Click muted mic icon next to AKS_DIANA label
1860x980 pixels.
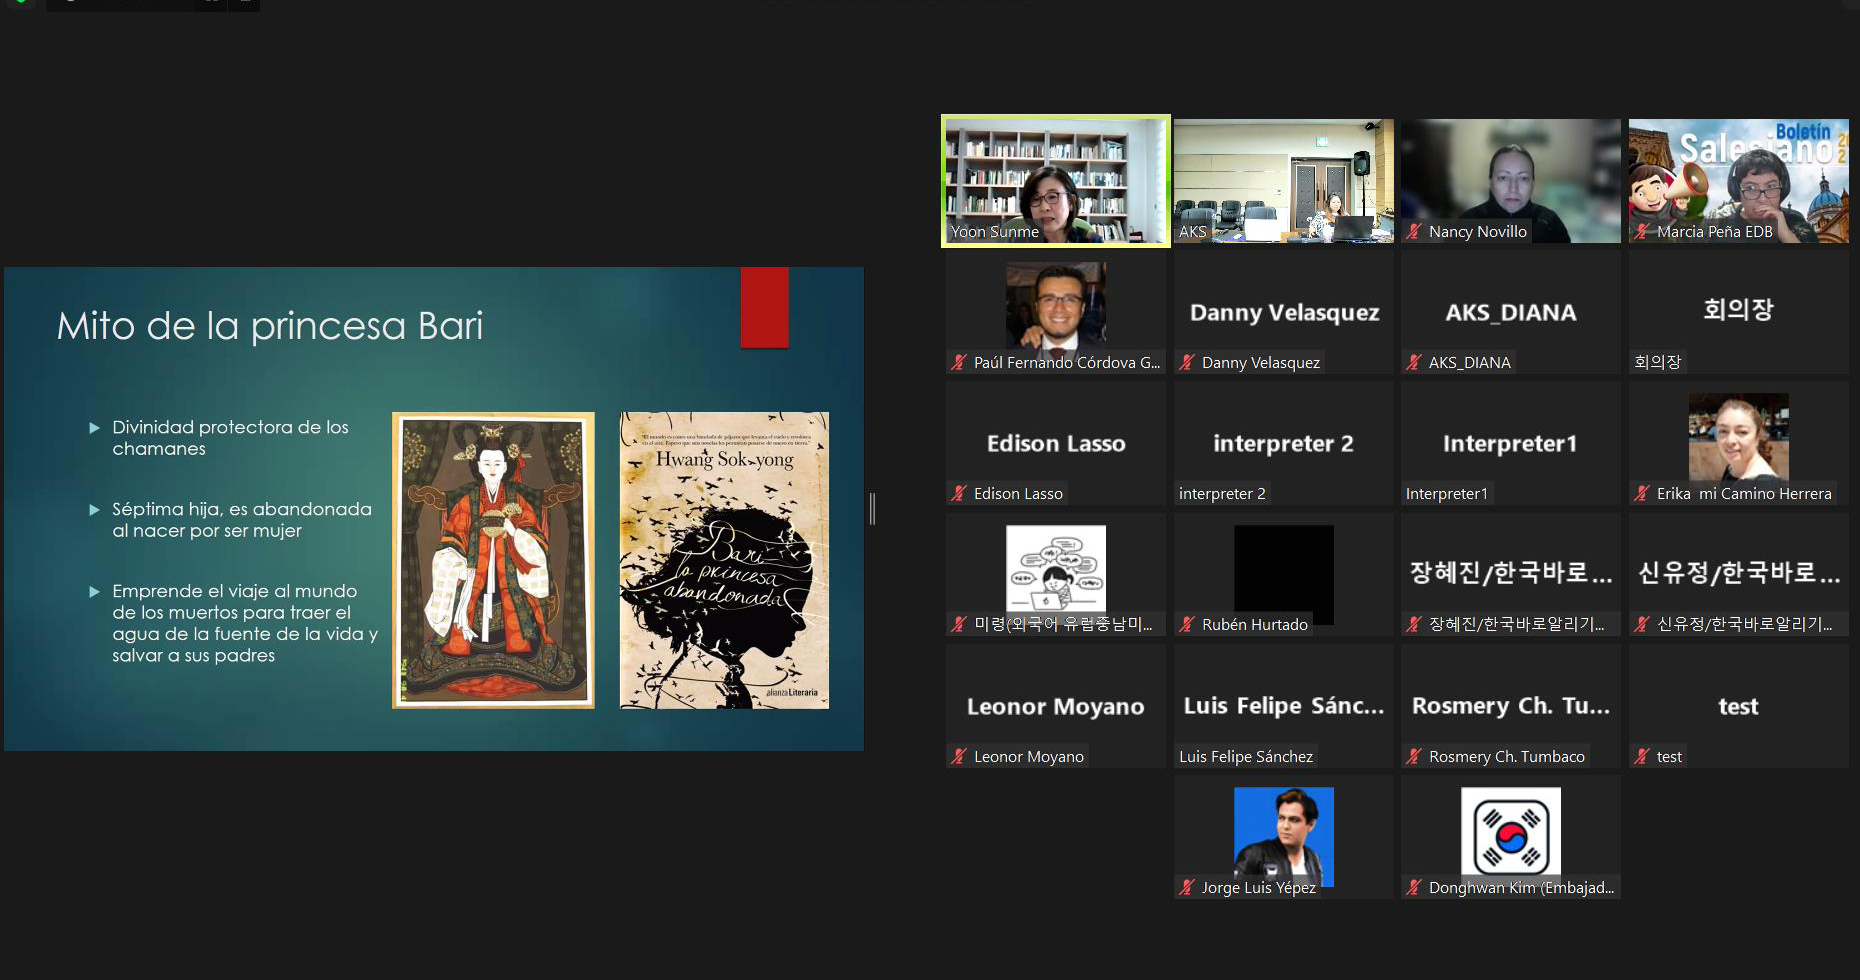(1414, 363)
